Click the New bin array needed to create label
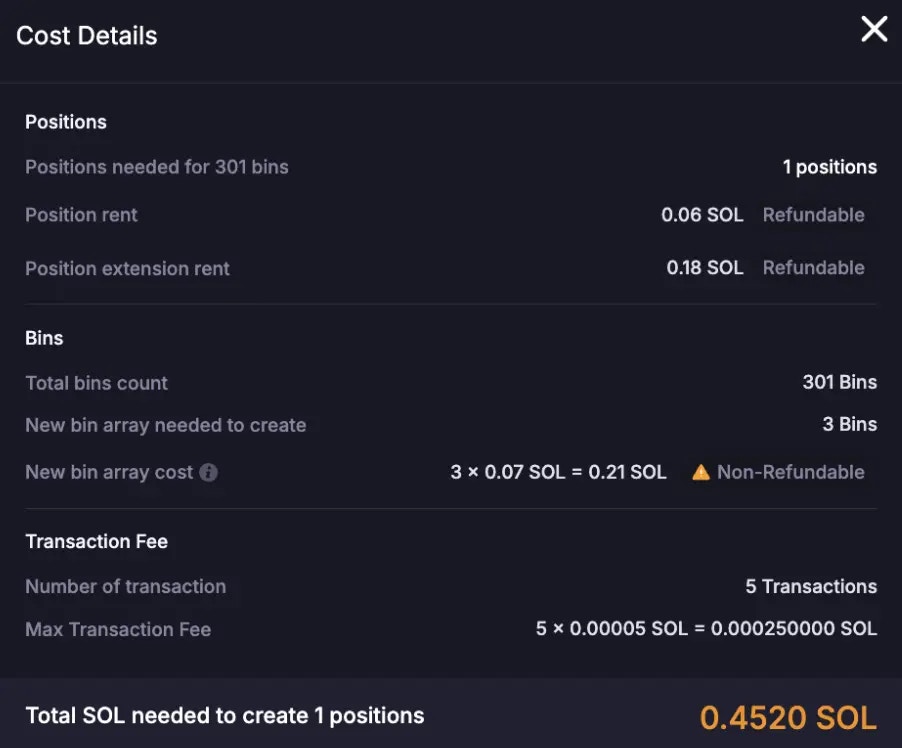902x748 pixels. [165, 425]
